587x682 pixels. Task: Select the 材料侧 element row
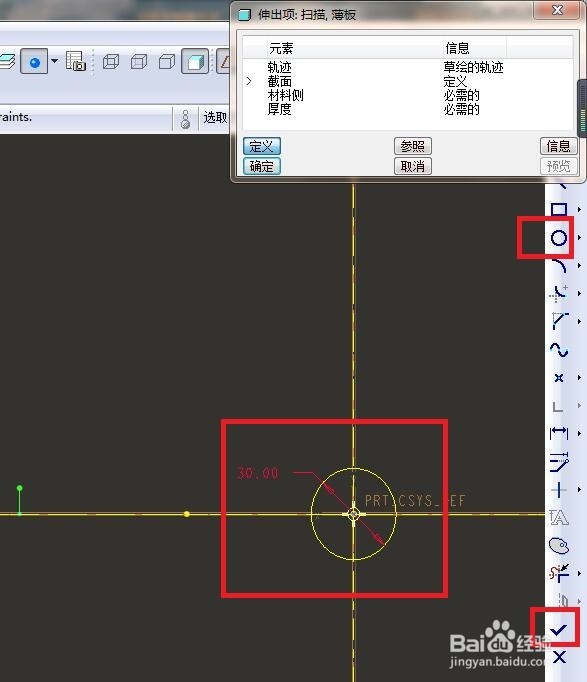pyautogui.click(x=407, y=95)
